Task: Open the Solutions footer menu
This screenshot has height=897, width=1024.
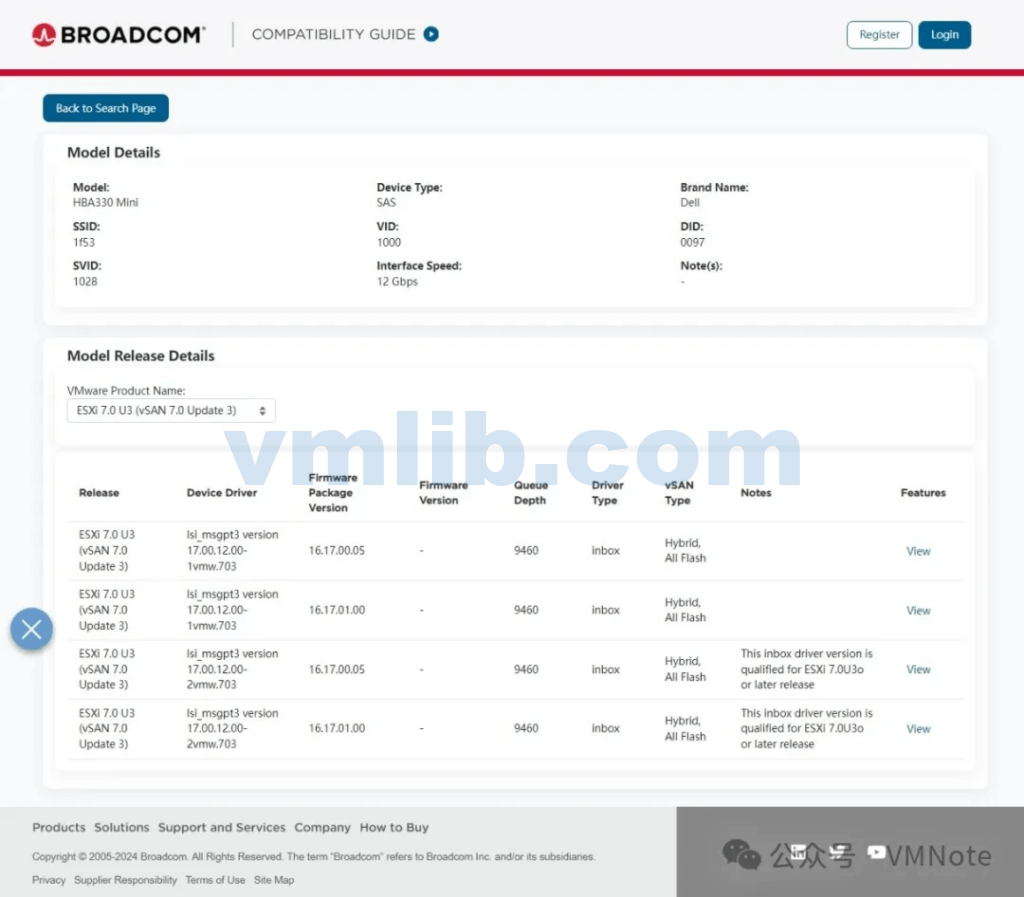Action: click(122, 828)
